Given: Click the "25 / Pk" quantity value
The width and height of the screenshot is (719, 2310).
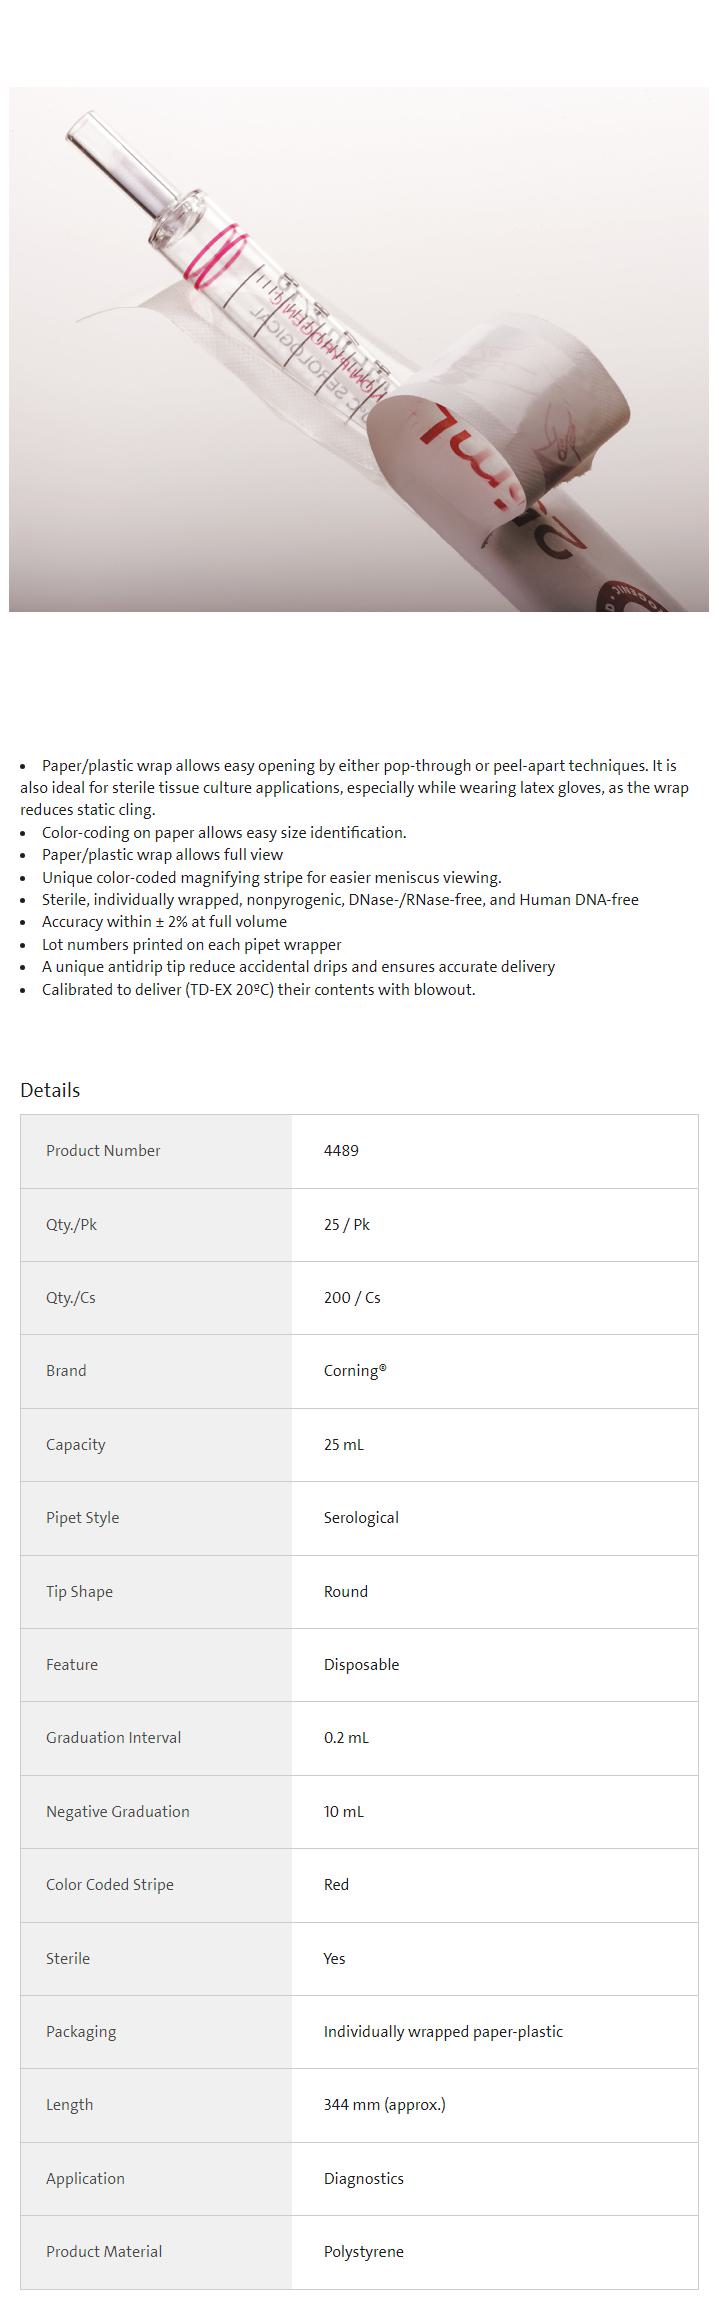Looking at the screenshot, I should click(346, 1224).
